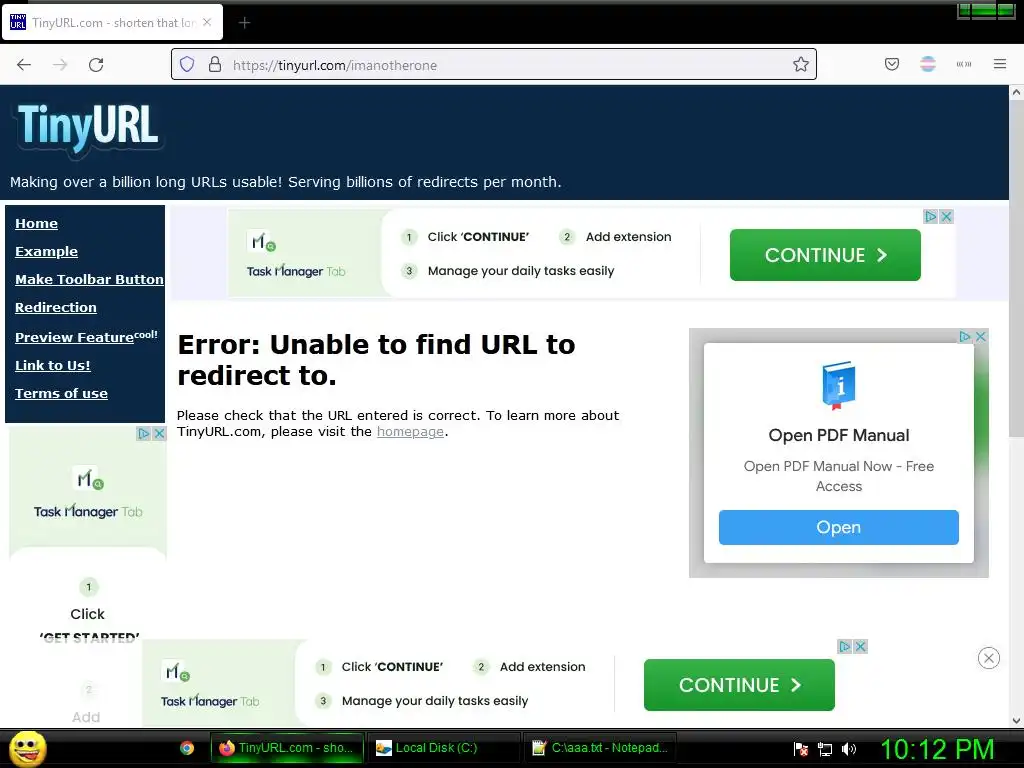This screenshot has width=1024, height=768.
Task: Switch to Local Disk (C:) taskbar window
Action: point(443,748)
